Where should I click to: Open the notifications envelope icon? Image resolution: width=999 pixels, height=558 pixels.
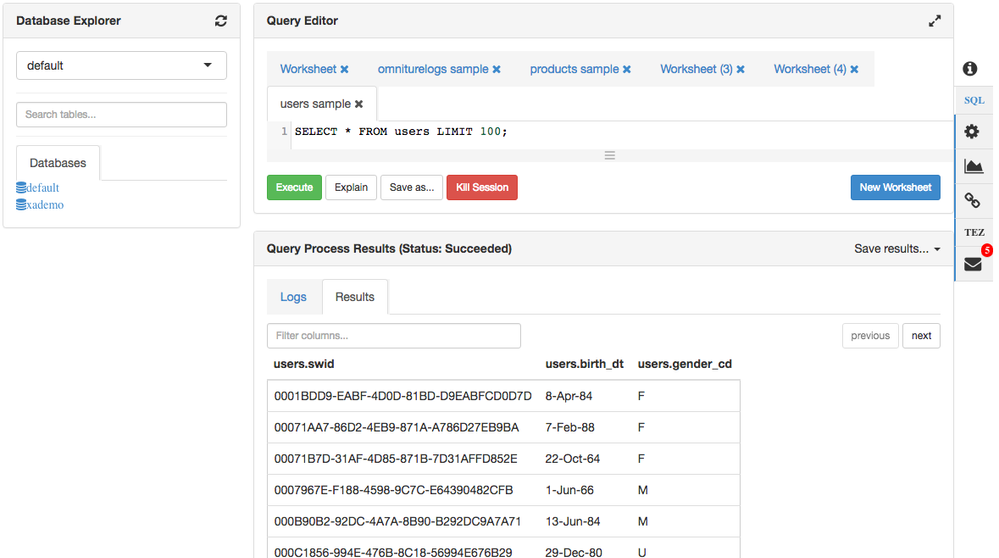click(972, 265)
